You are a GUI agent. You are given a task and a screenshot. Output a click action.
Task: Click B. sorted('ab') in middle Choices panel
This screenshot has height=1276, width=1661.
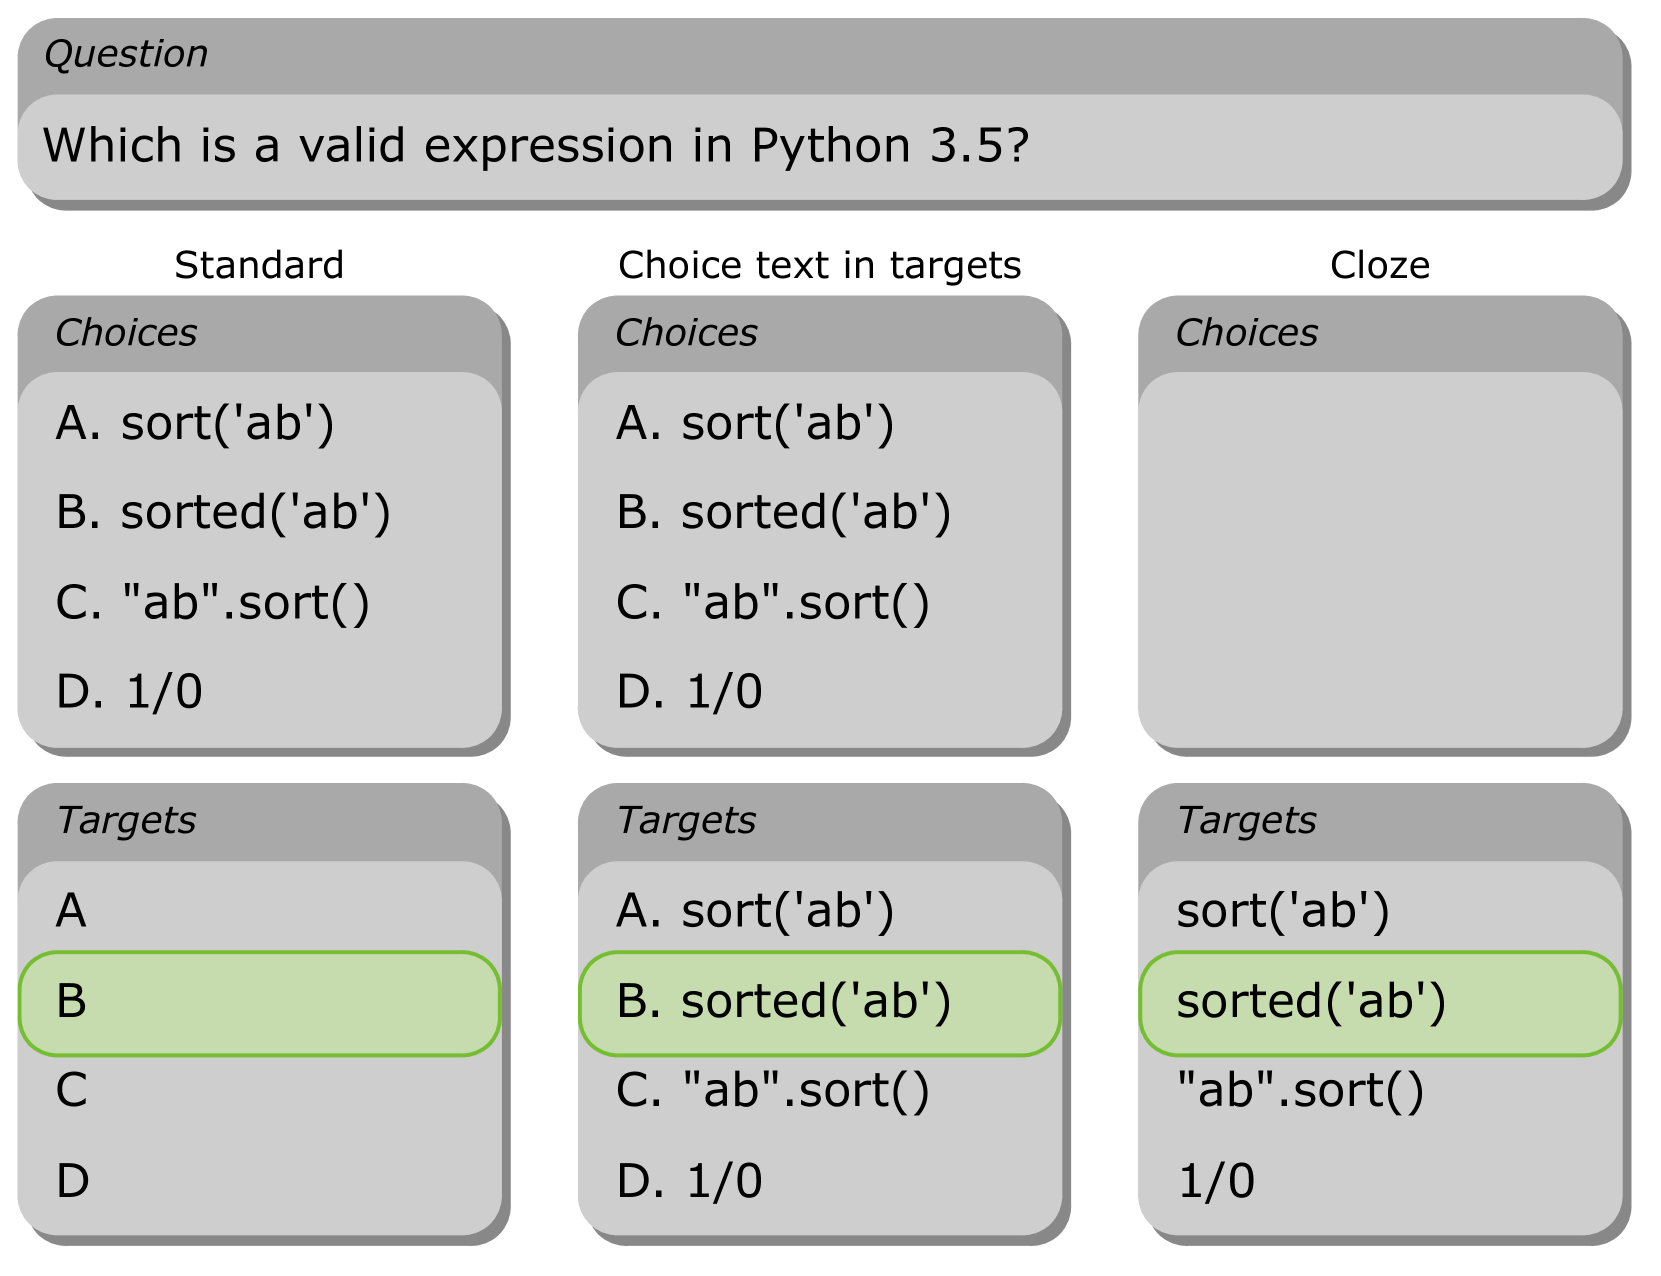coord(783,512)
